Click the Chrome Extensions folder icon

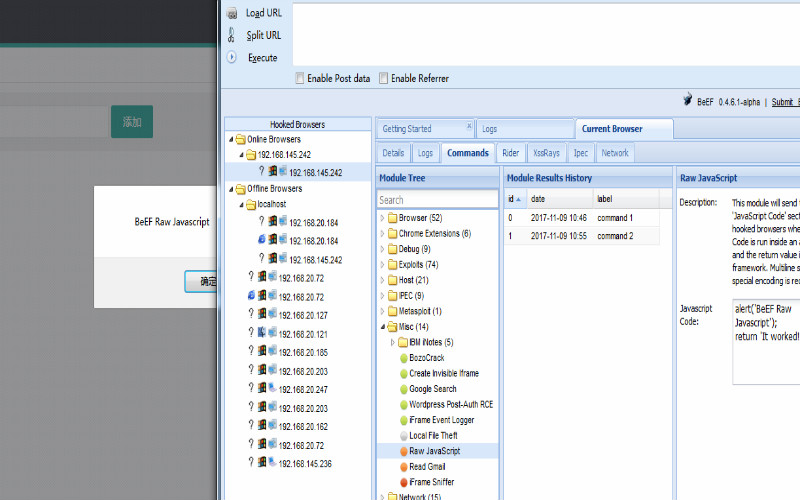click(392, 234)
